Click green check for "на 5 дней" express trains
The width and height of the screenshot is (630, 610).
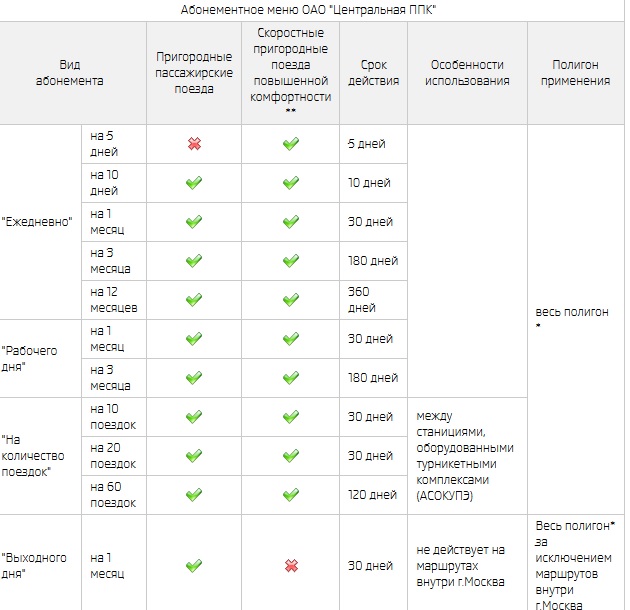pos(291,144)
